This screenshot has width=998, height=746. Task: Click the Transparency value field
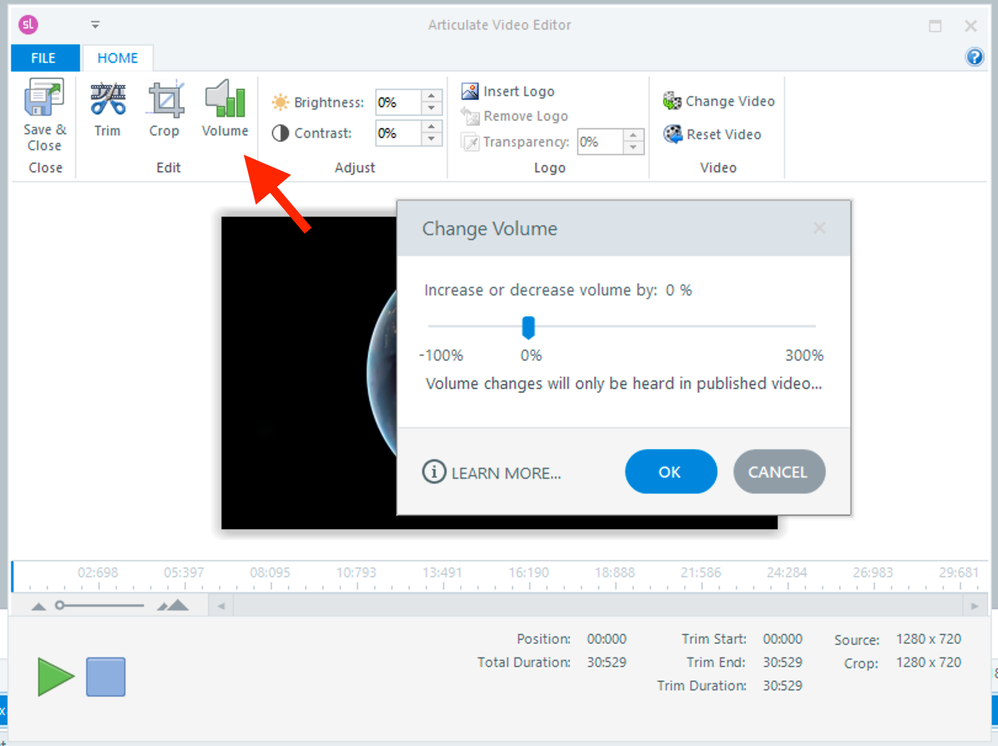[x=600, y=141]
